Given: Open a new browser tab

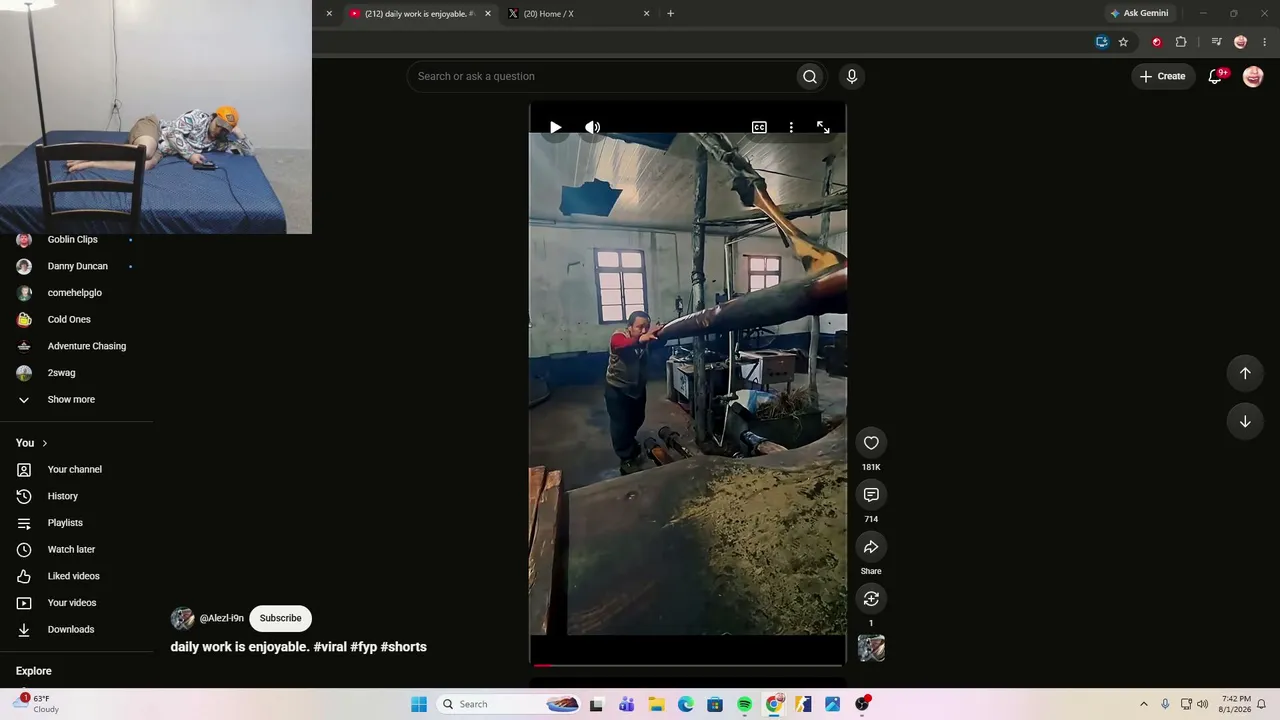Looking at the screenshot, I should (x=670, y=14).
